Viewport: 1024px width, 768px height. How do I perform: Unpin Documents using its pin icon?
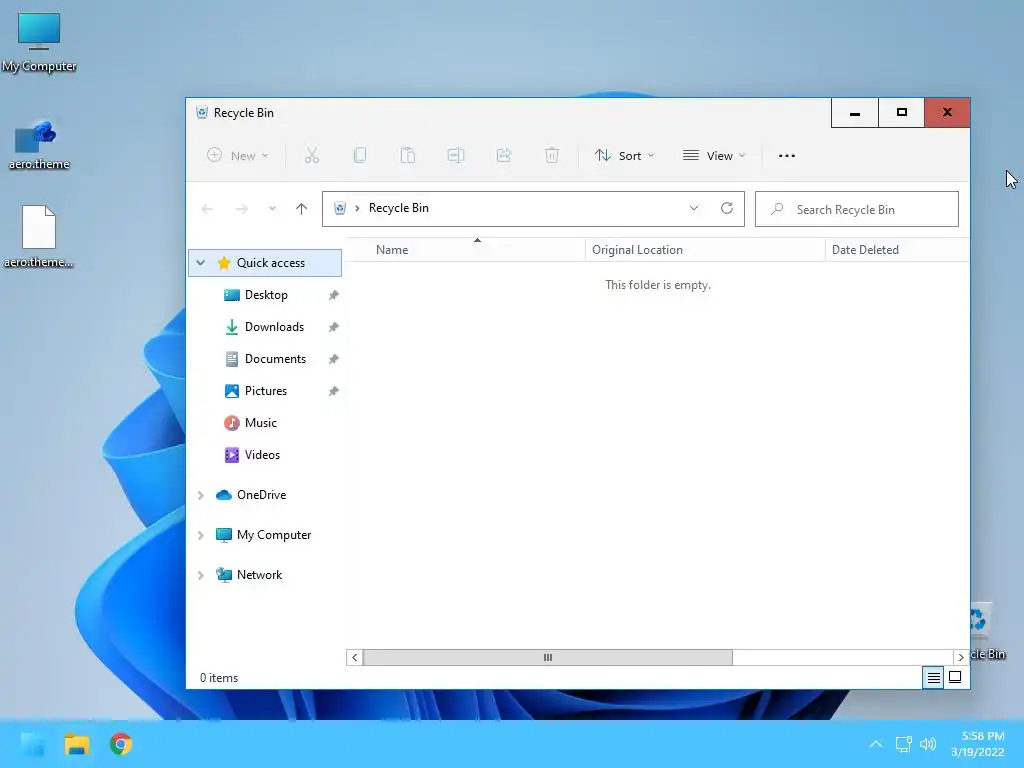334,359
